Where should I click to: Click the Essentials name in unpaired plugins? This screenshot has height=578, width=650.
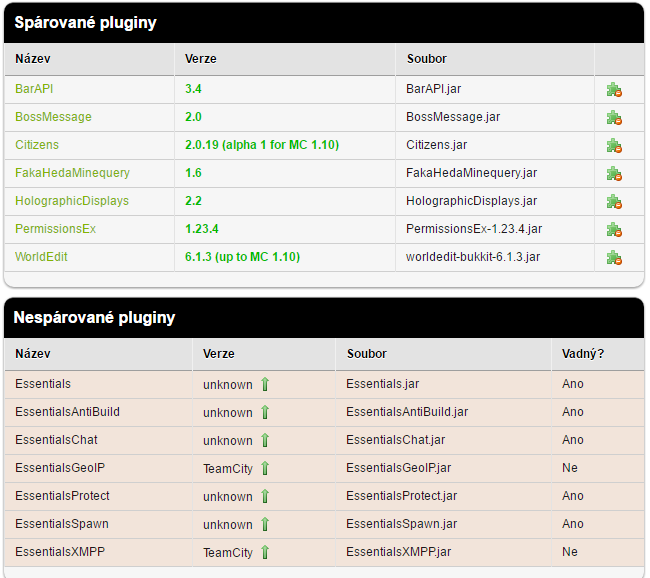[43, 384]
